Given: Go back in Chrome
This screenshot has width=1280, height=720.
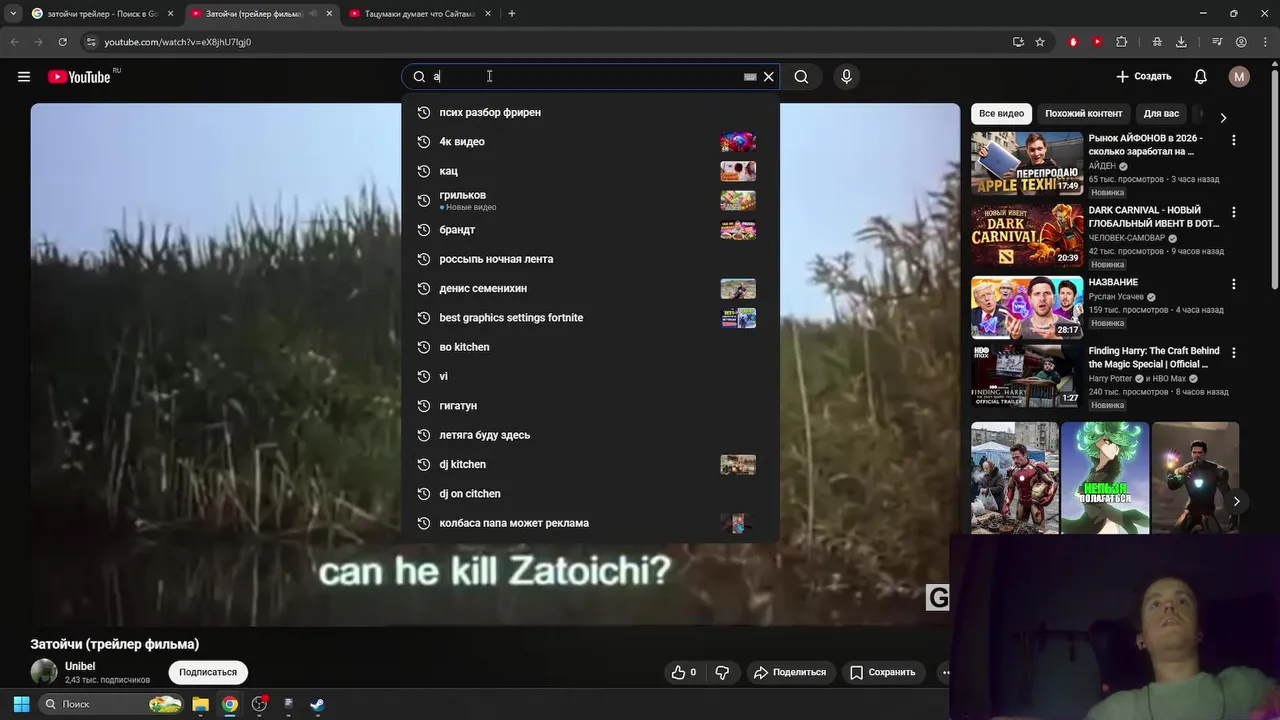Looking at the screenshot, I should [x=14, y=42].
